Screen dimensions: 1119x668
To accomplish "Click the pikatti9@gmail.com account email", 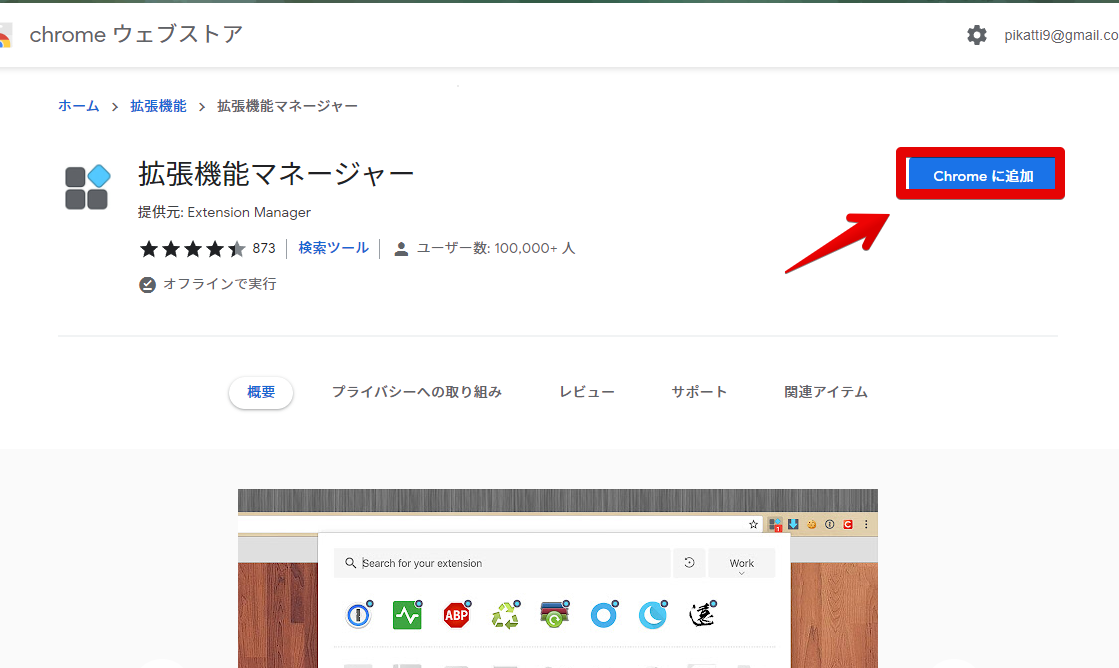I will pos(1061,35).
